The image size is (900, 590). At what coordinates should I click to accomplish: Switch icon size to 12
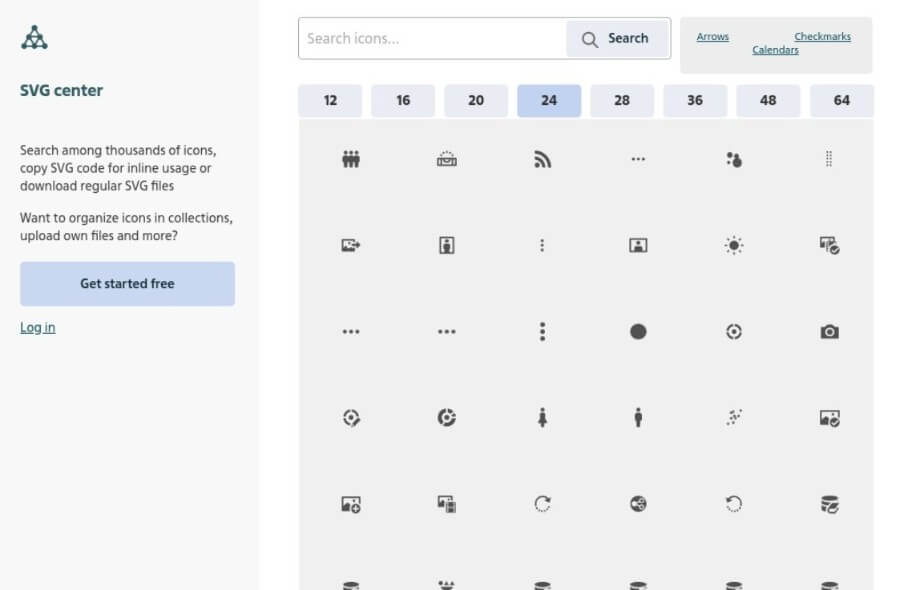[330, 100]
